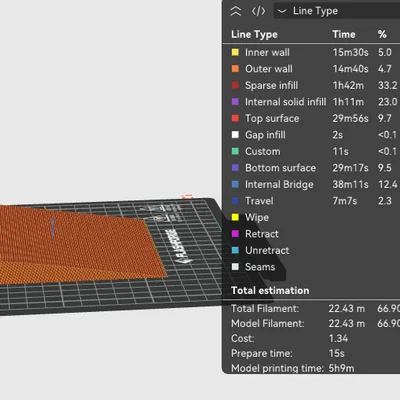Screen dimensions: 400x400
Task: Click the Prepare time value 15s
Action: click(x=337, y=353)
